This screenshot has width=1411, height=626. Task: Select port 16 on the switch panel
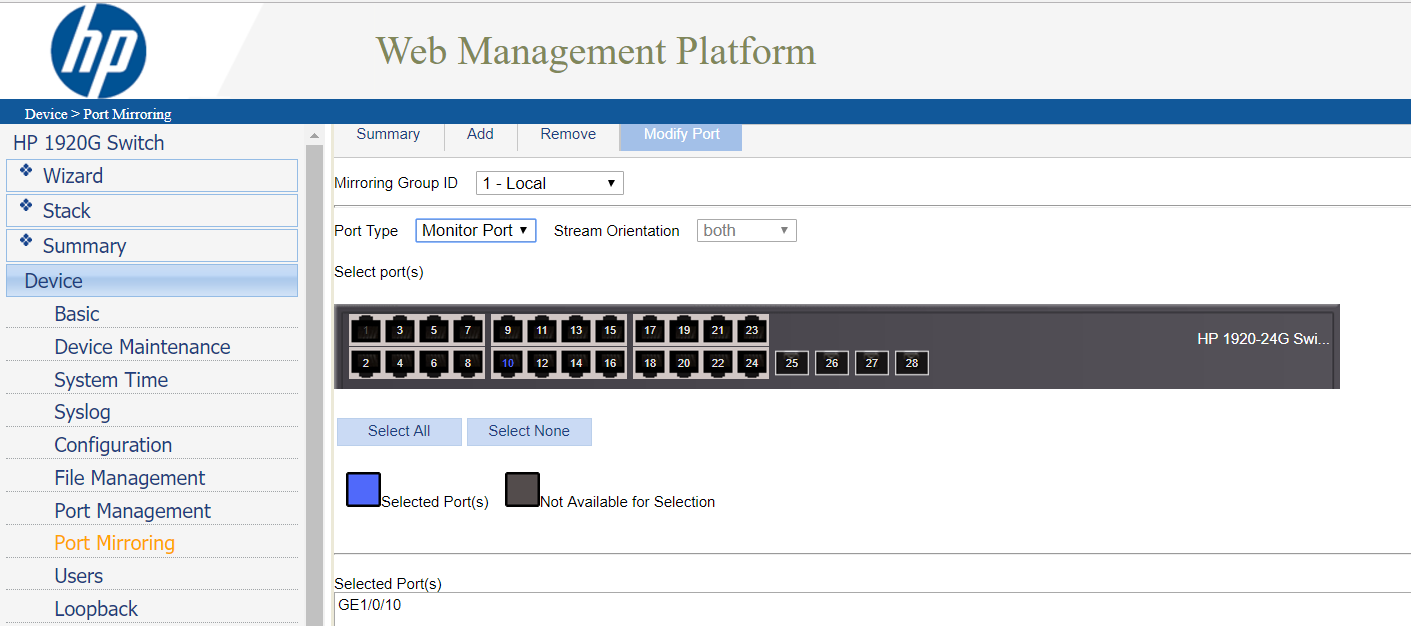point(610,363)
